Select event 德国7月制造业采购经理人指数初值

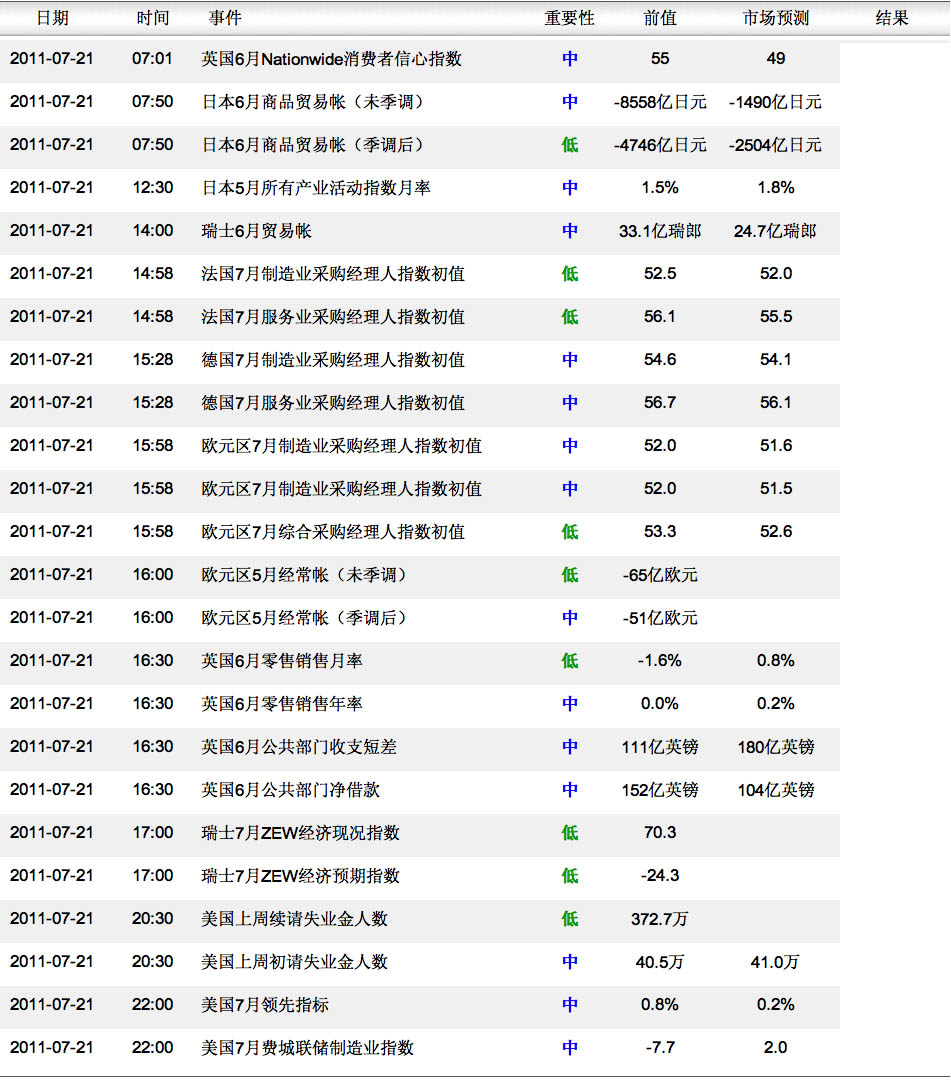(333, 360)
